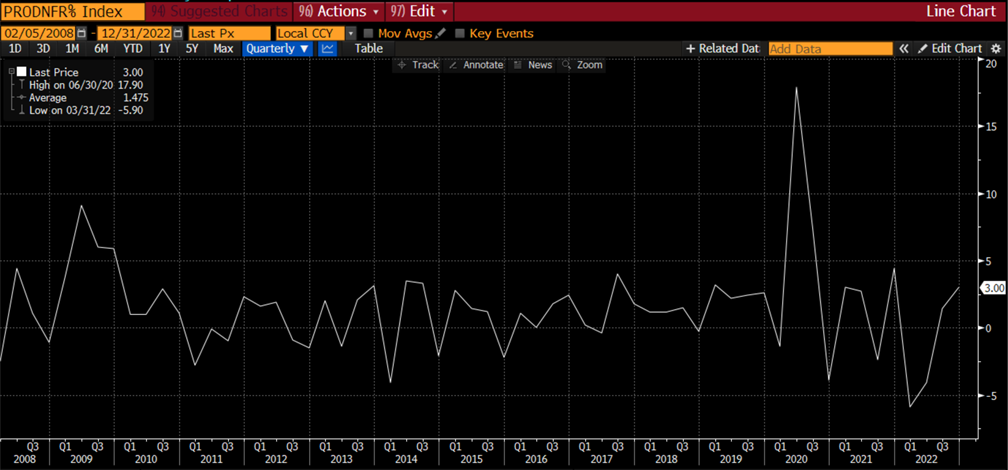
Task: Click the Average 1.475 legend row
Action: (x=83, y=98)
